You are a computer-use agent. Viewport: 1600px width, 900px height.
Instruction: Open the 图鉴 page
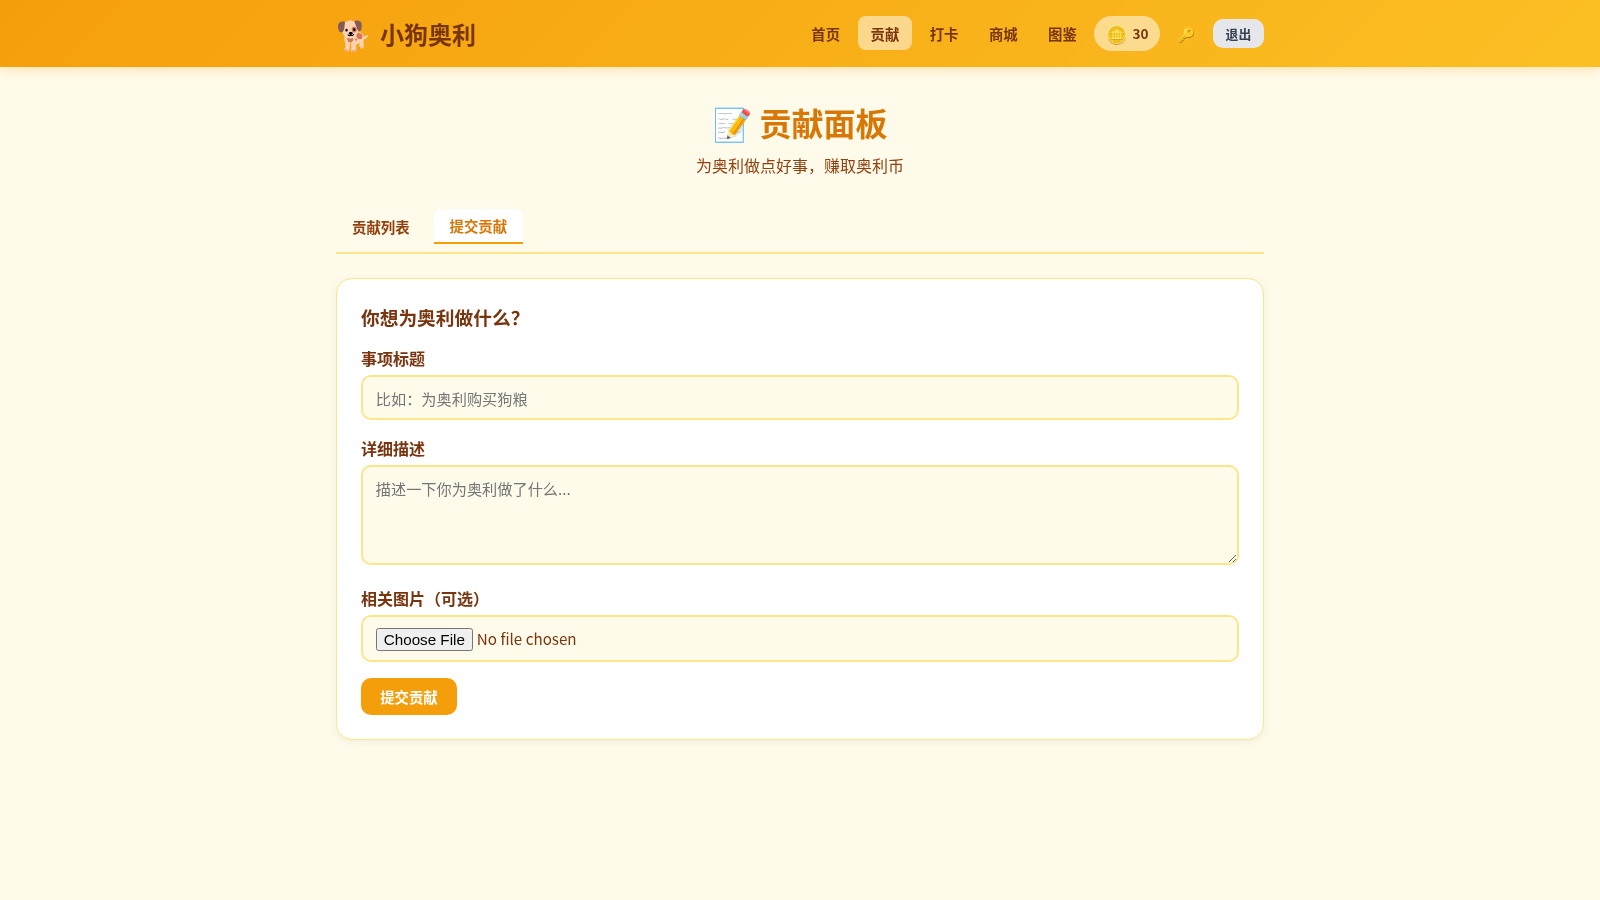1062,34
